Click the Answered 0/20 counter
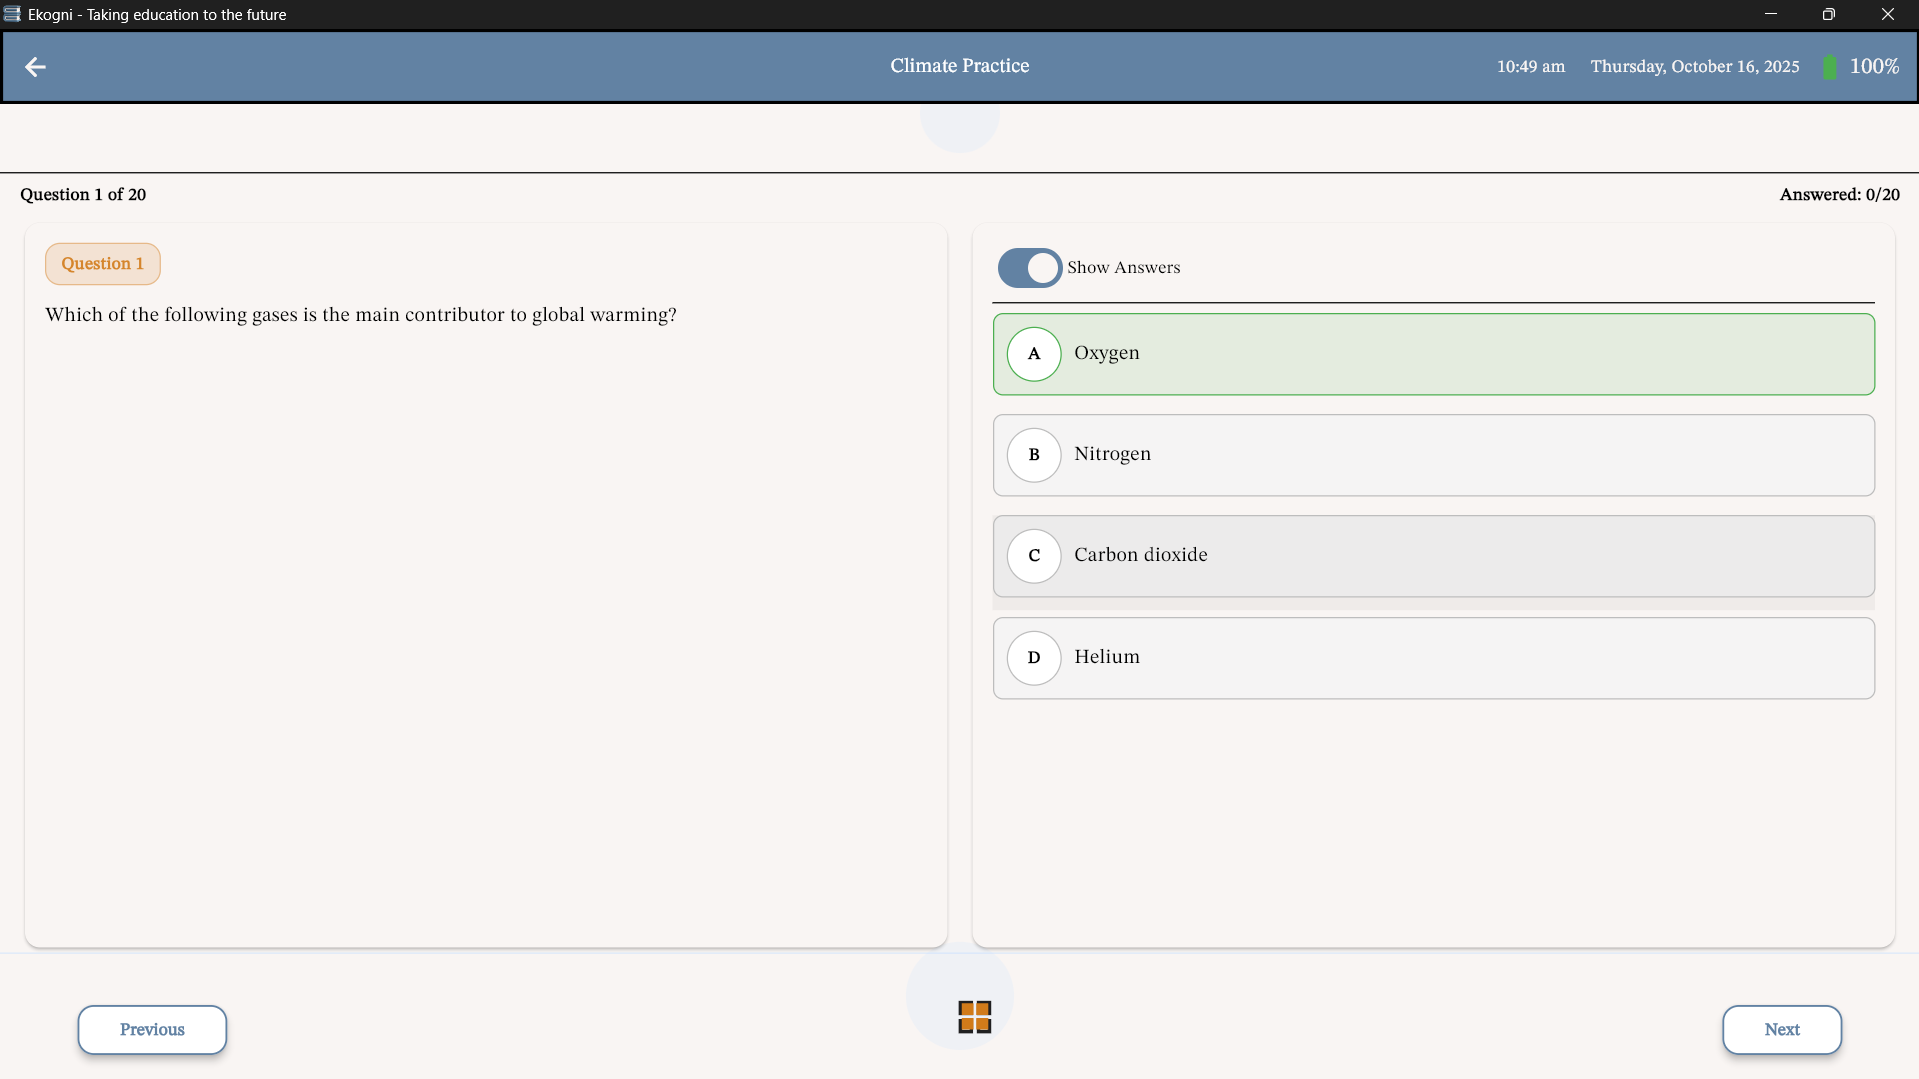Viewport: 1919px width, 1079px height. [1839, 195]
